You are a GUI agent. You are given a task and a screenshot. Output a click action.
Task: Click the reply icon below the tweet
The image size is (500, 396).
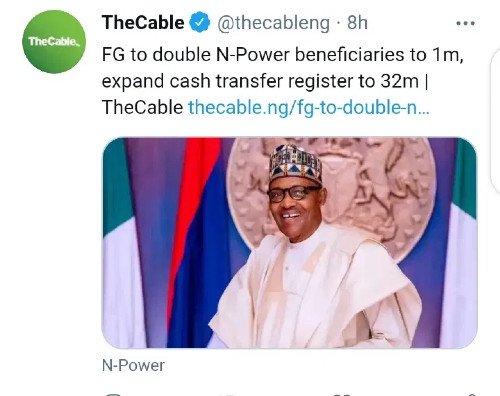coord(113,394)
